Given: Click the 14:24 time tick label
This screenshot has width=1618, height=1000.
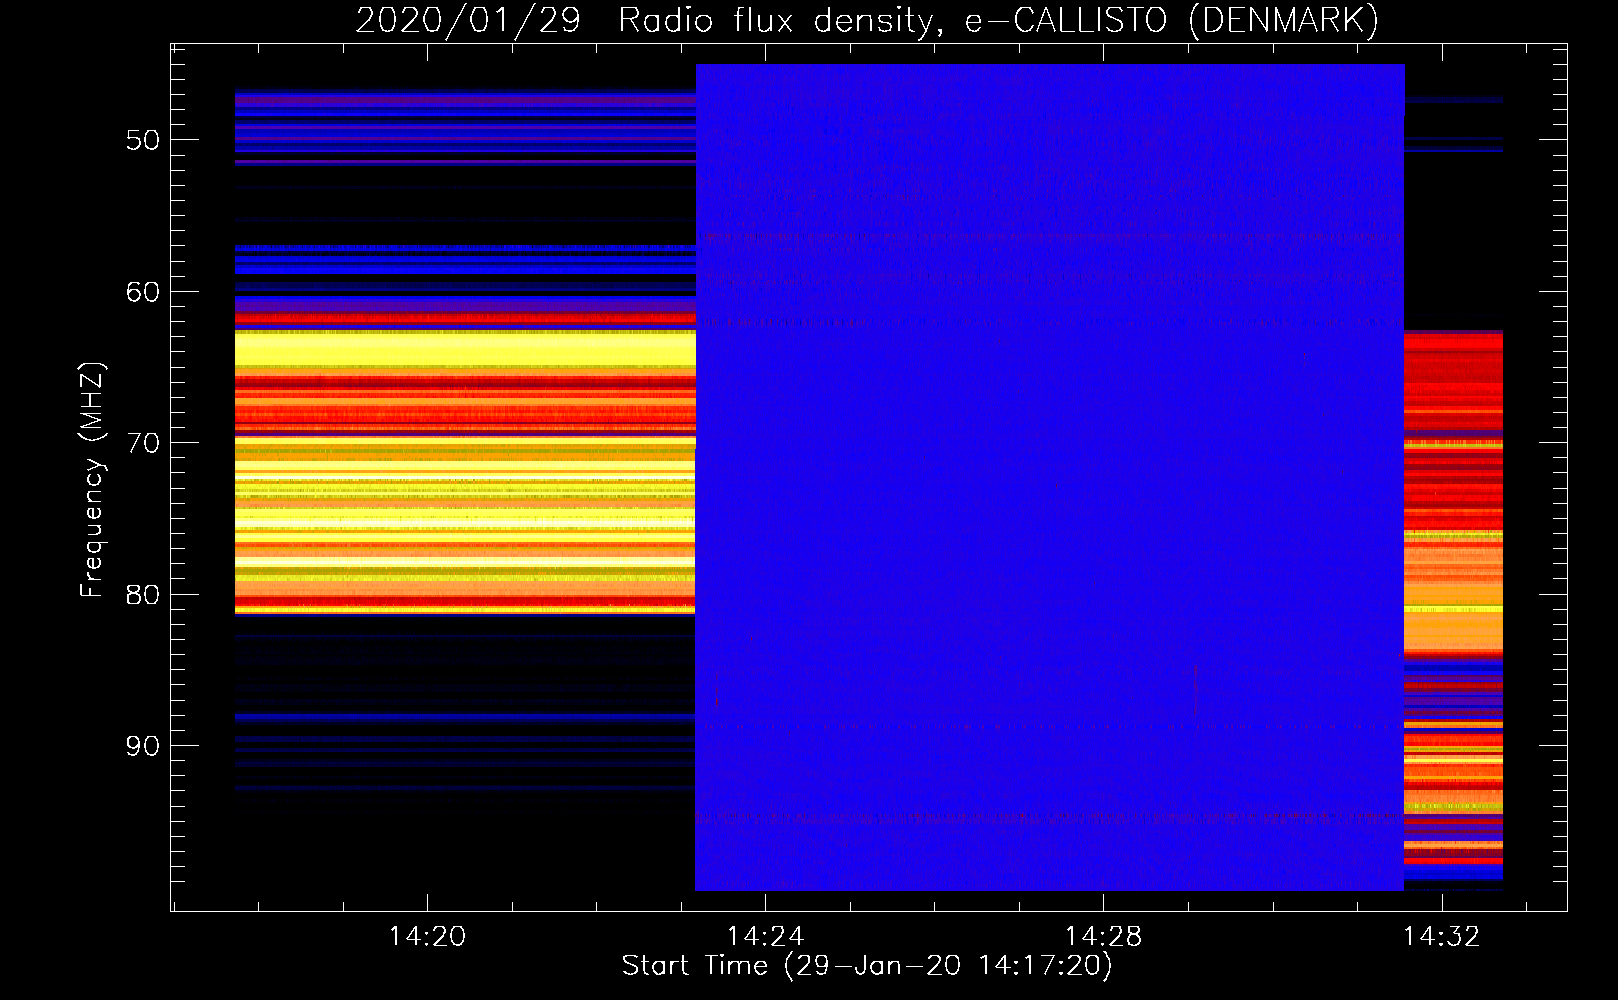Looking at the screenshot, I should coord(765,936).
